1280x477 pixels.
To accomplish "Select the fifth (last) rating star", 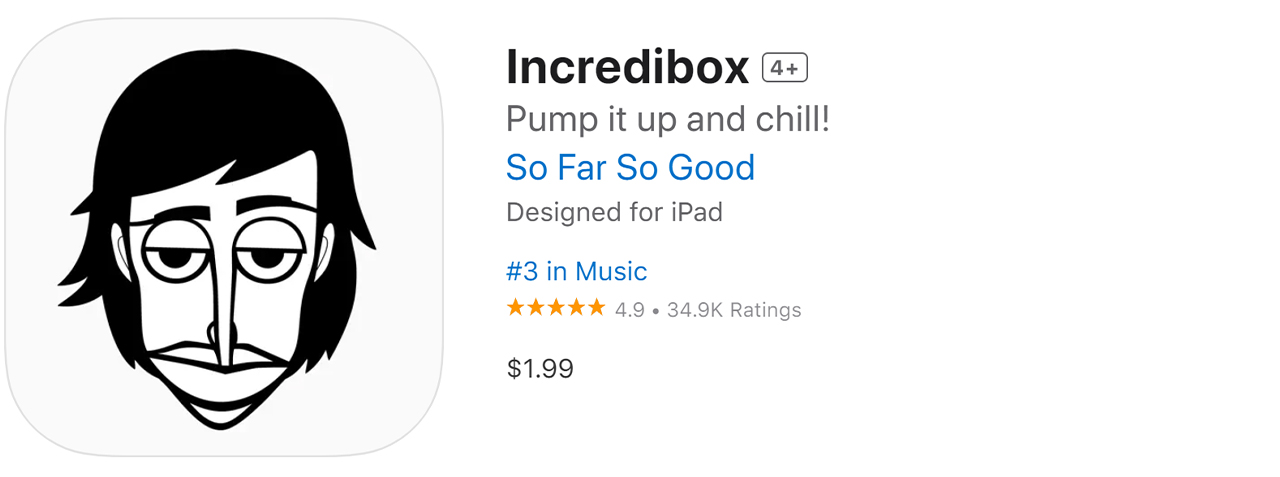I will tap(596, 308).
